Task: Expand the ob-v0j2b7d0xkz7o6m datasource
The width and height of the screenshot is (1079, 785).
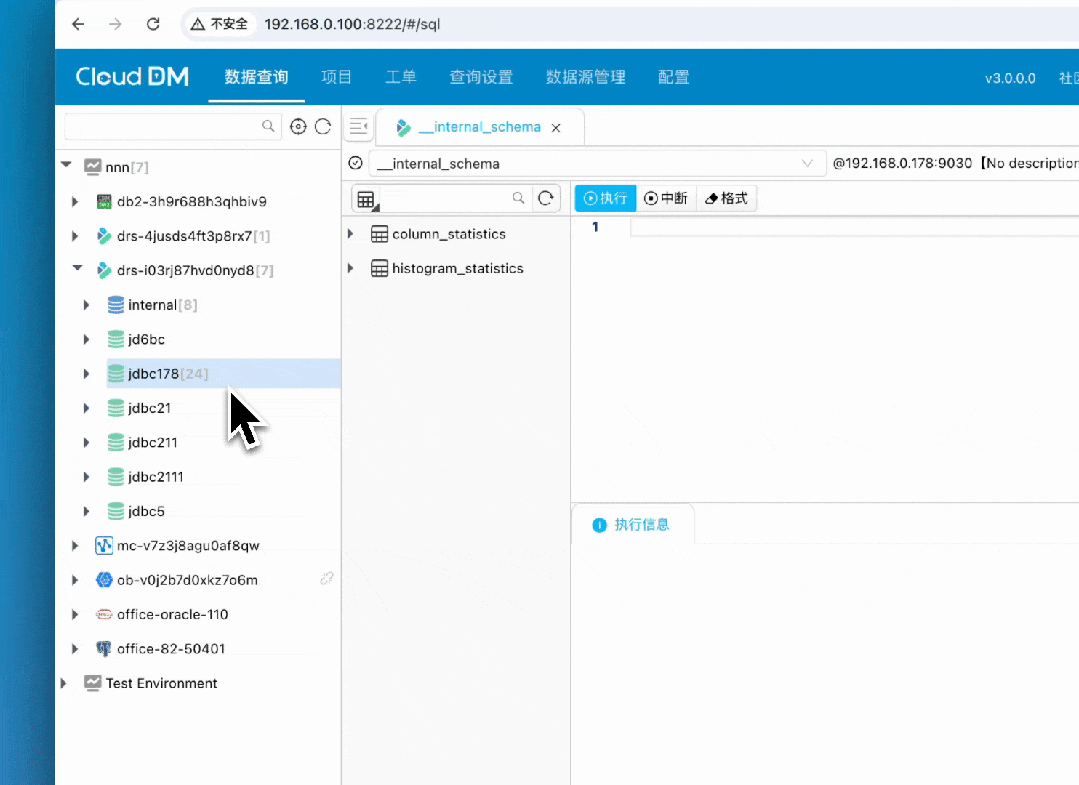Action: pos(75,580)
